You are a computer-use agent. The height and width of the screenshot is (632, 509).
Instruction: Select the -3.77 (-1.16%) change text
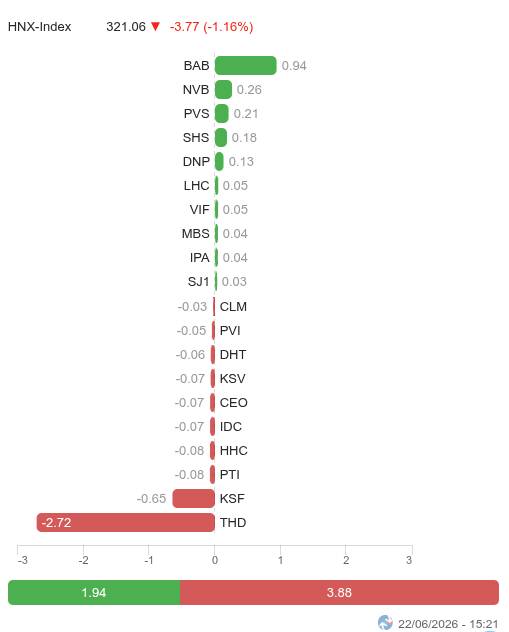(x=211, y=27)
